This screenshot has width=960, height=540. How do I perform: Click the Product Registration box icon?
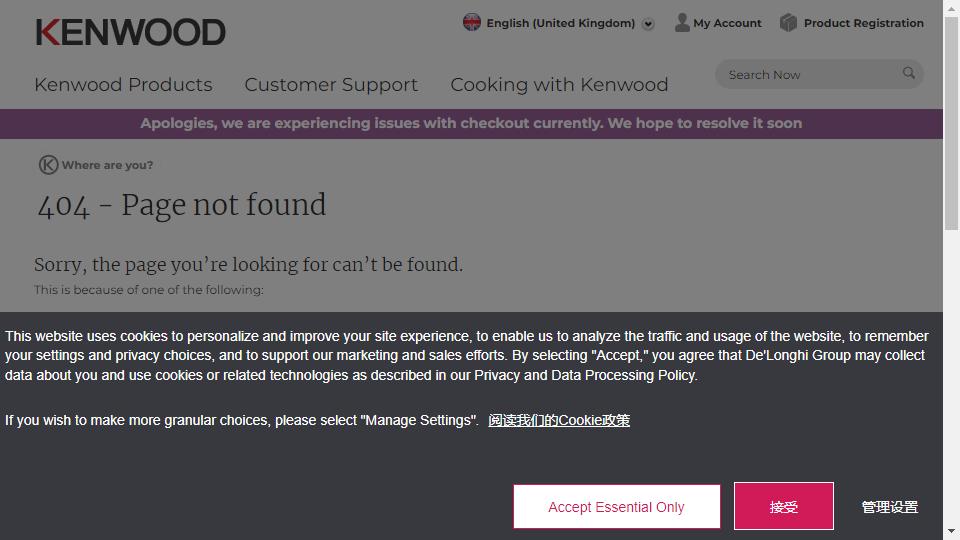[788, 22]
